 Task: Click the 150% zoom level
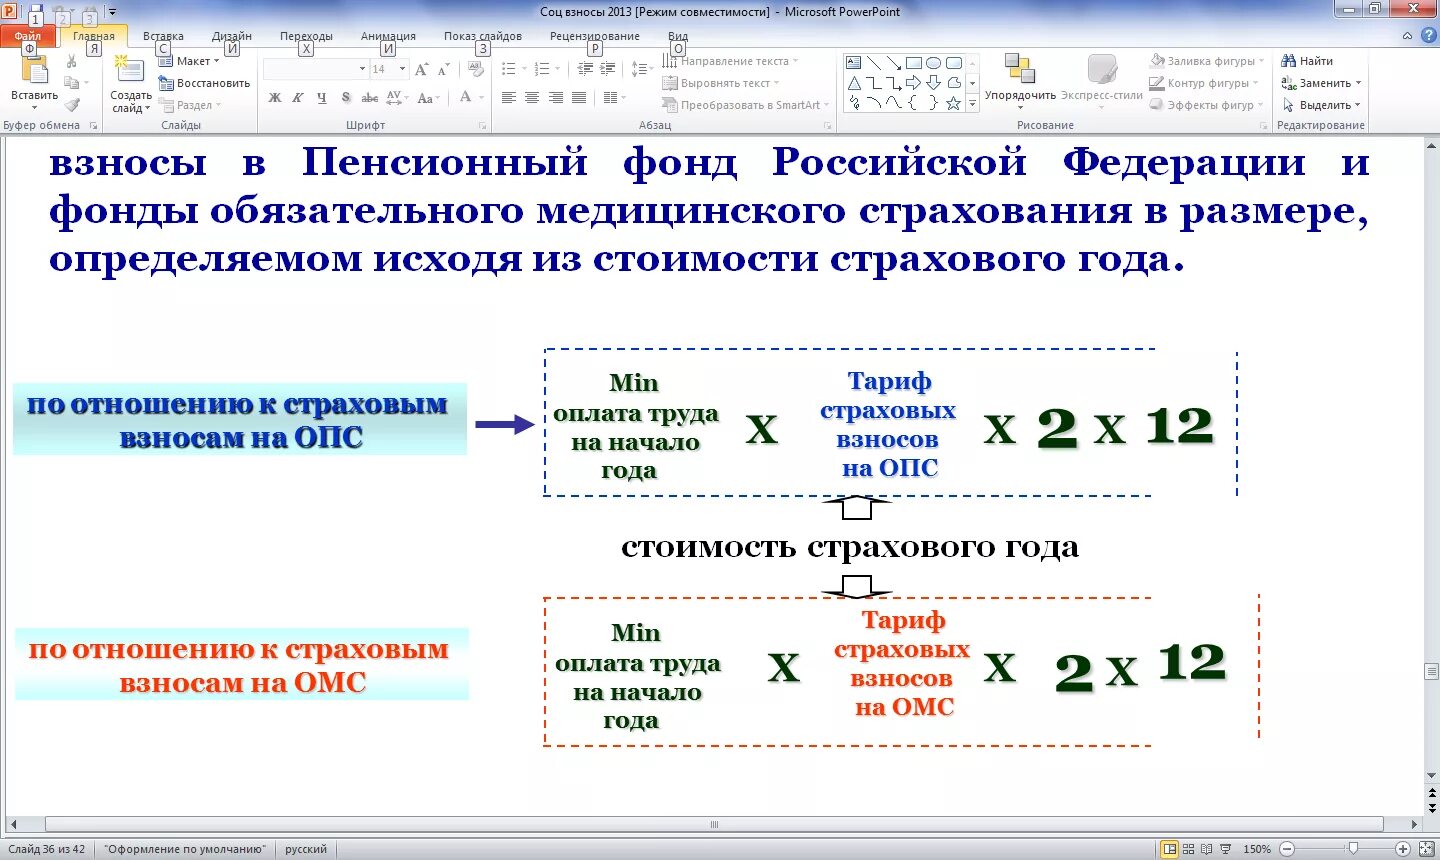[1257, 849]
